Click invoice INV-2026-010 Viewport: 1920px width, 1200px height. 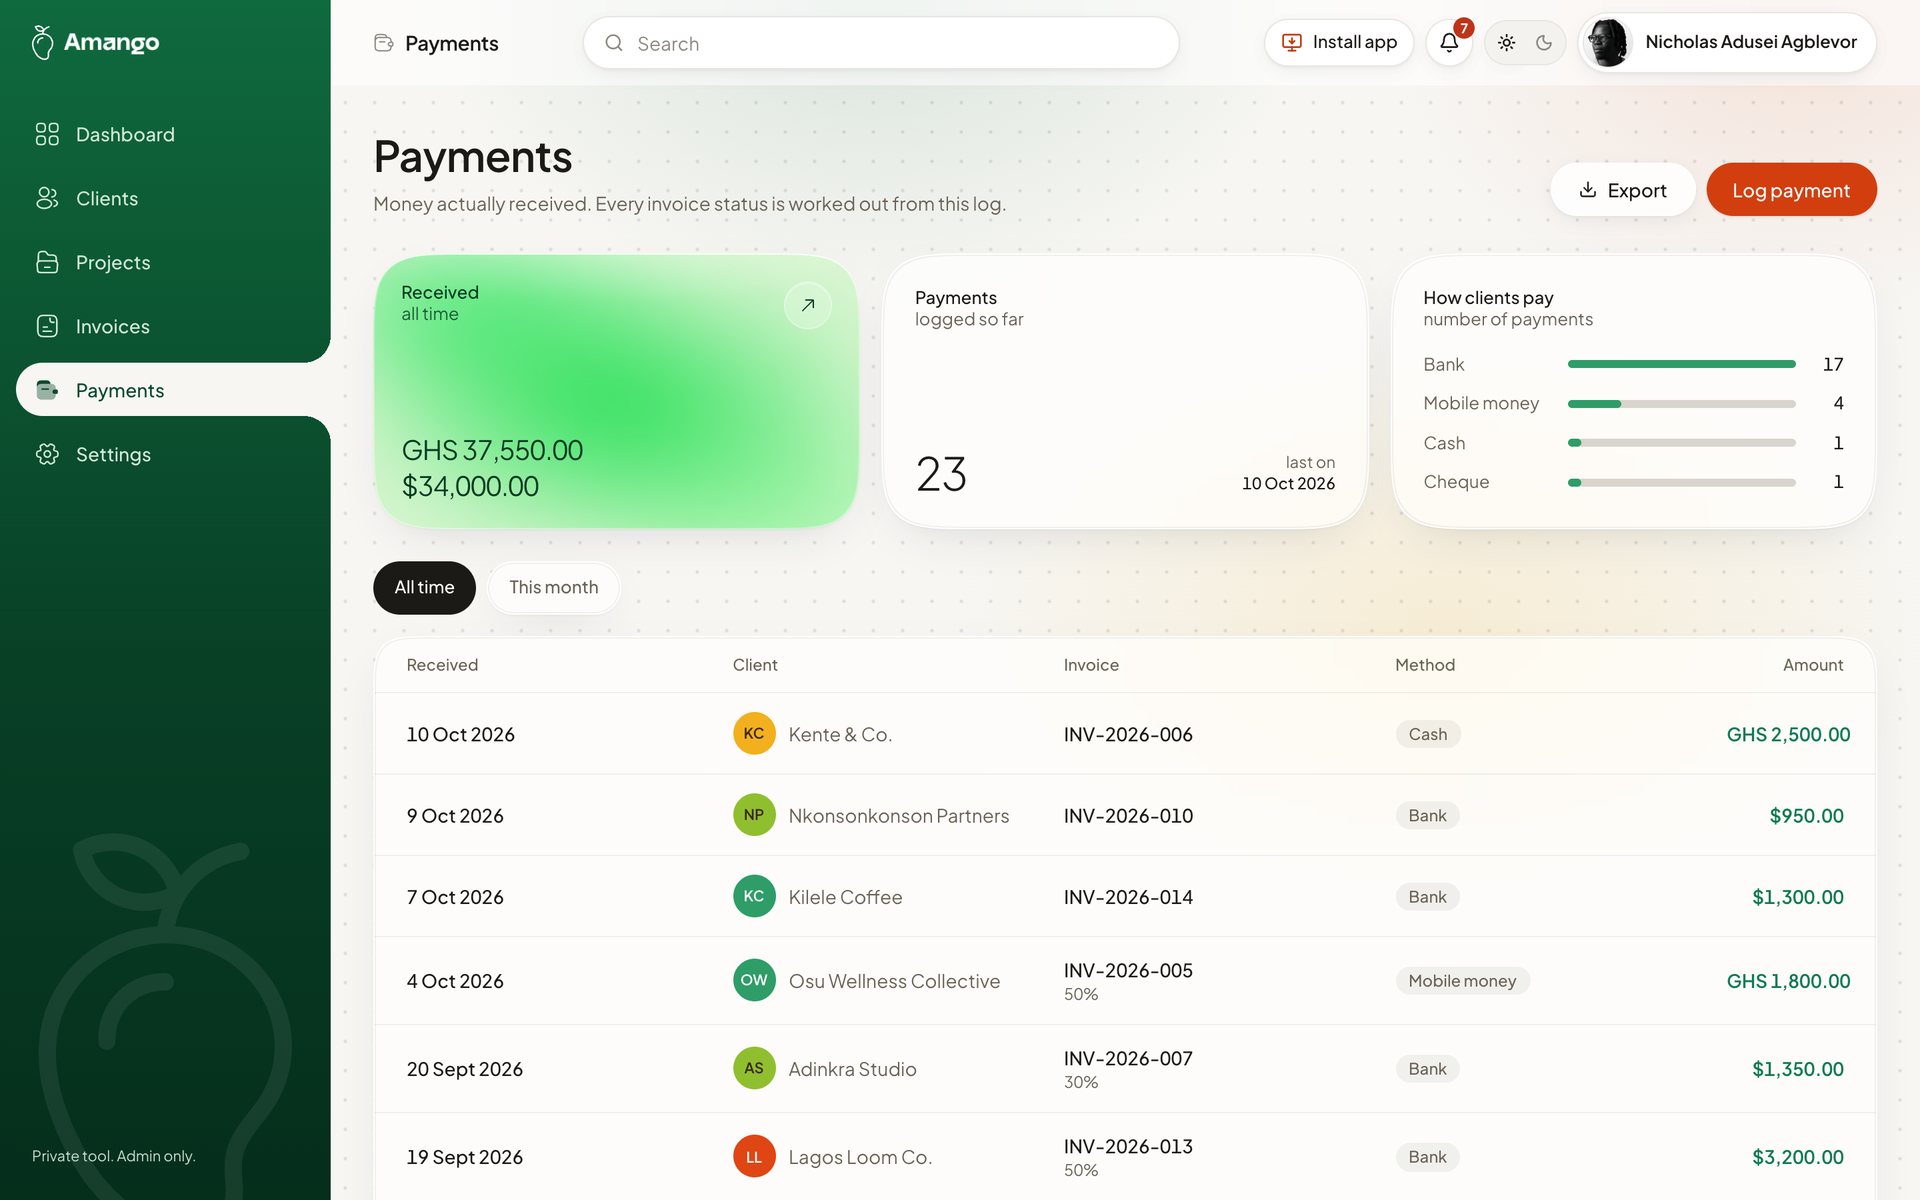point(1128,815)
